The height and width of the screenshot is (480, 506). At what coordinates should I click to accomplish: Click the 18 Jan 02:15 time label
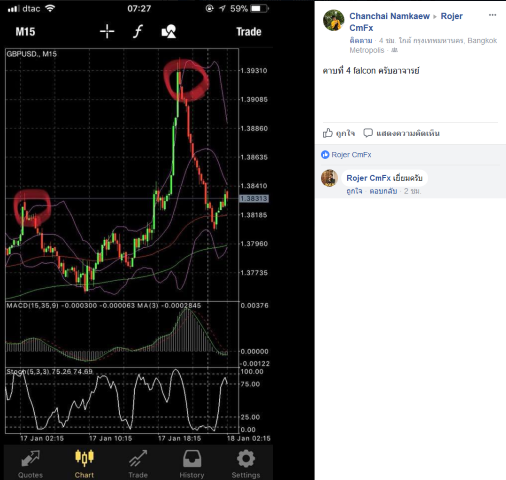pyautogui.click(x=249, y=438)
